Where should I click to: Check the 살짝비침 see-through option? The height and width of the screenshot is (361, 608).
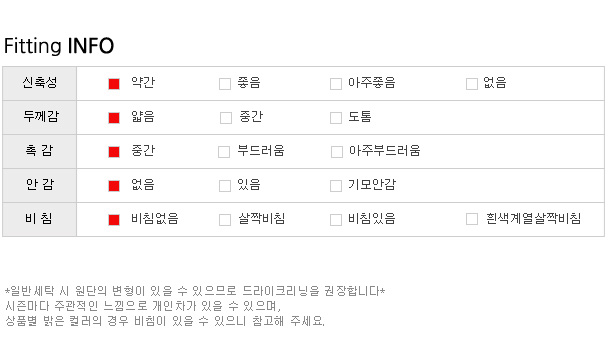coord(225,220)
